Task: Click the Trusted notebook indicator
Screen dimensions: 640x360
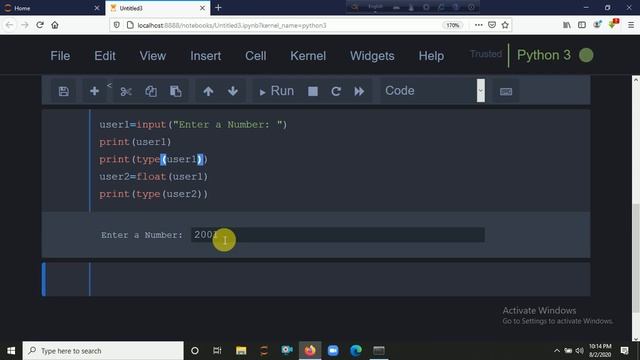Action: click(486, 54)
